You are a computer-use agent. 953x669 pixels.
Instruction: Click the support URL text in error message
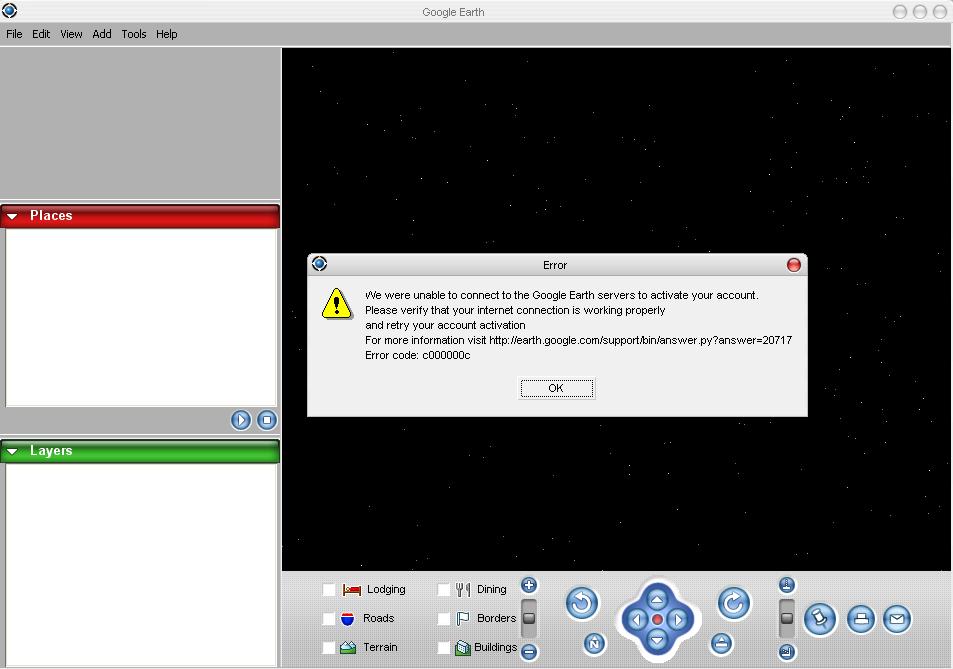click(641, 340)
